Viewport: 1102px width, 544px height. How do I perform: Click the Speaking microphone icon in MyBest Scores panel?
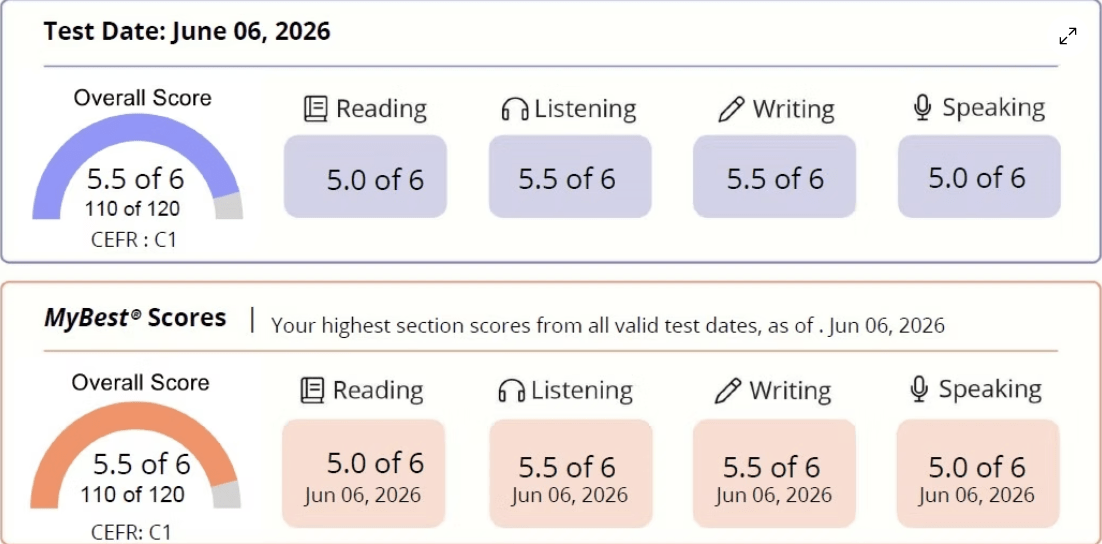point(919,389)
